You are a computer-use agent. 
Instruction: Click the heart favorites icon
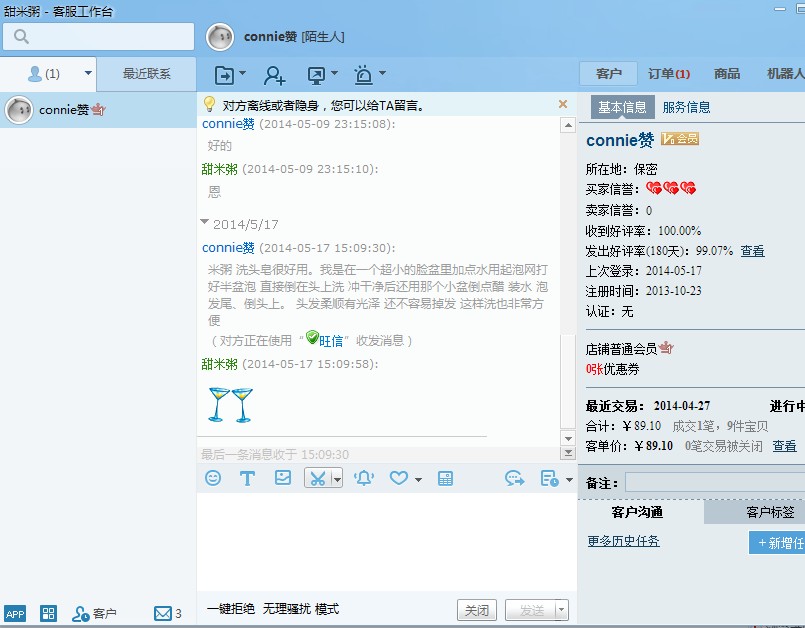click(x=398, y=479)
